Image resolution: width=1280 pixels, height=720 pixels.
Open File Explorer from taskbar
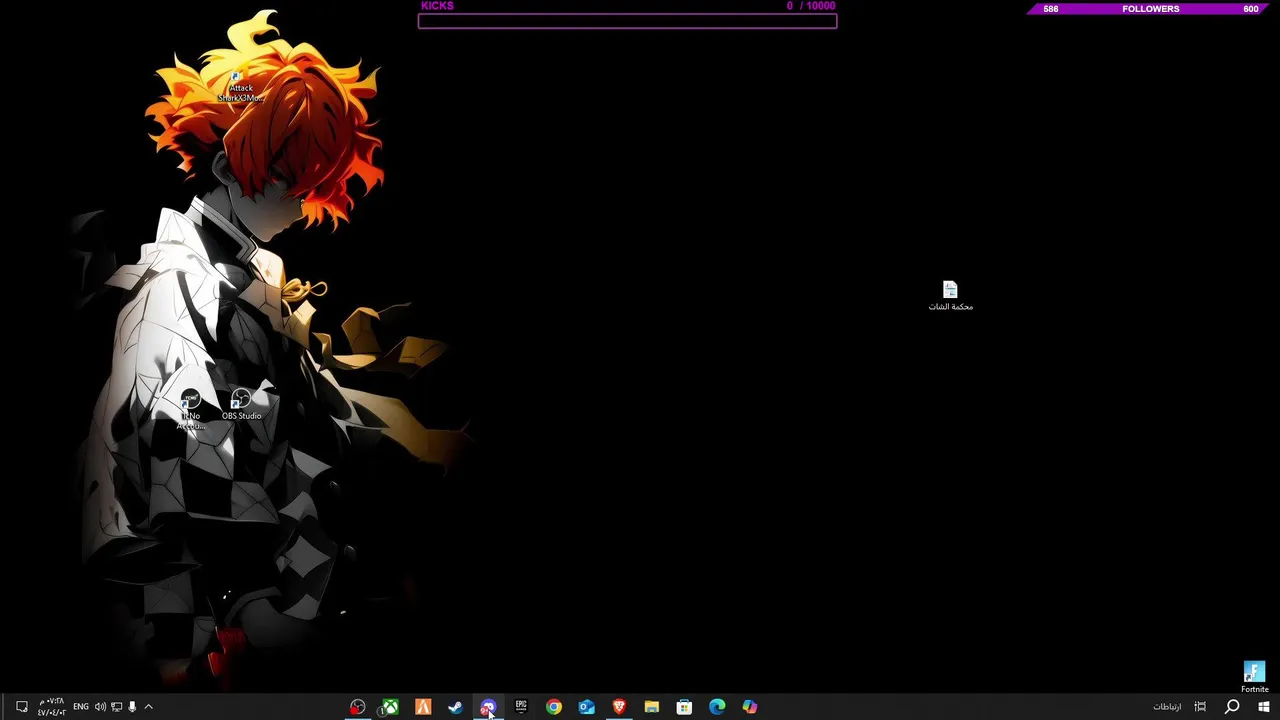coord(652,707)
